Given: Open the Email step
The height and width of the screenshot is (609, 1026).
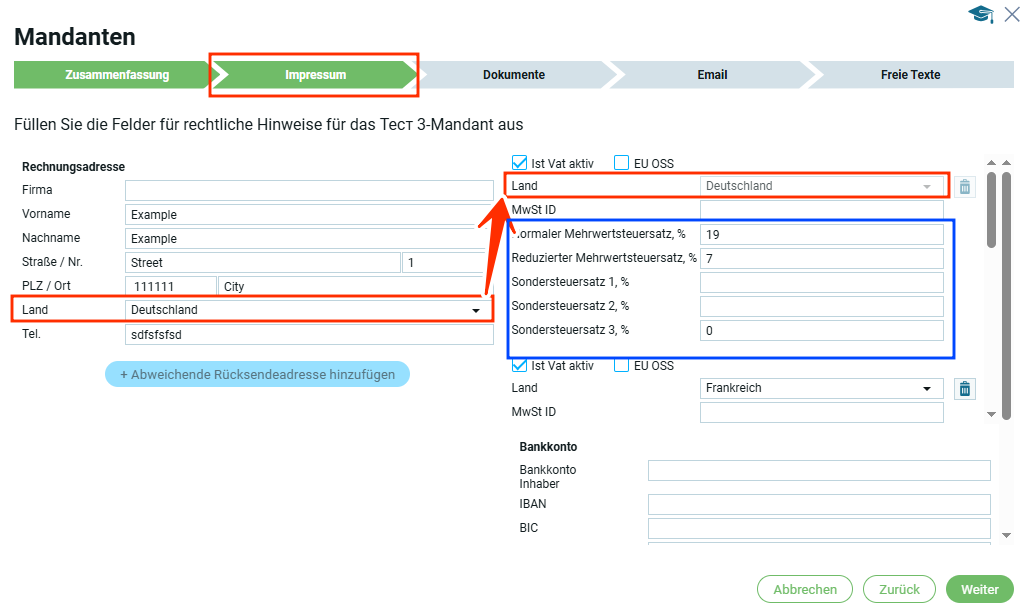Looking at the screenshot, I should 712,75.
